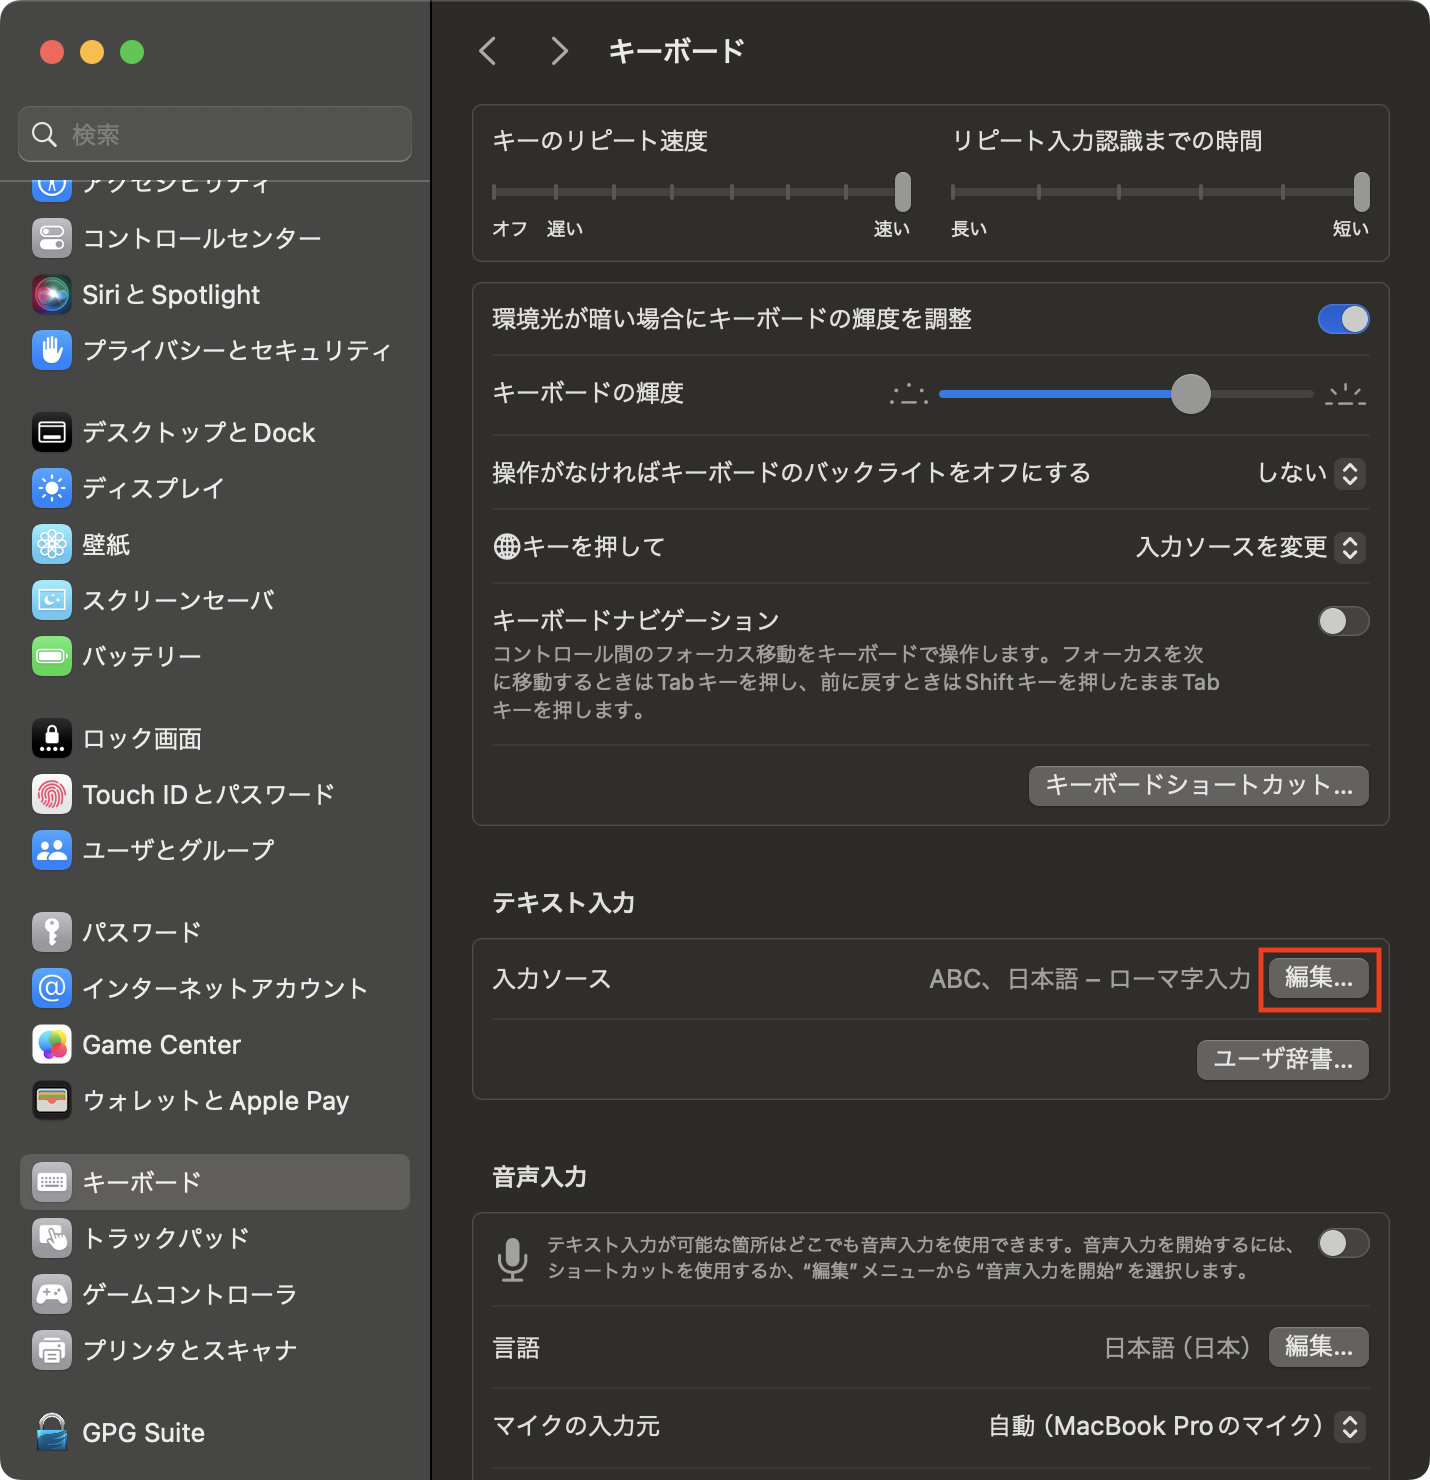Open the Users and Groups icon
Image resolution: width=1430 pixels, height=1480 pixels.
pos(52,850)
